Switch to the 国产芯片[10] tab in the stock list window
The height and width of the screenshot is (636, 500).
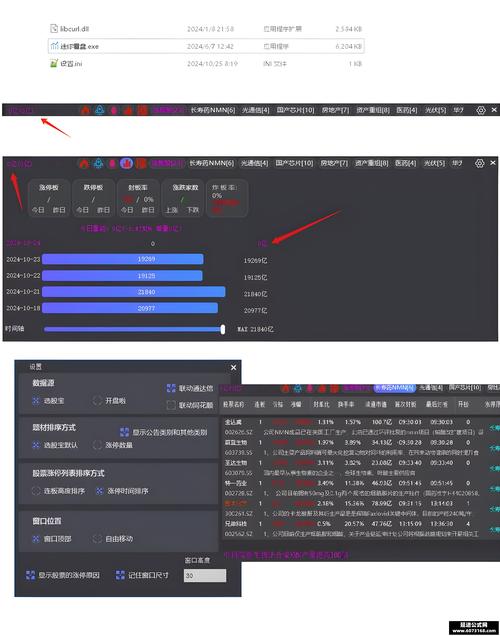point(465,388)
